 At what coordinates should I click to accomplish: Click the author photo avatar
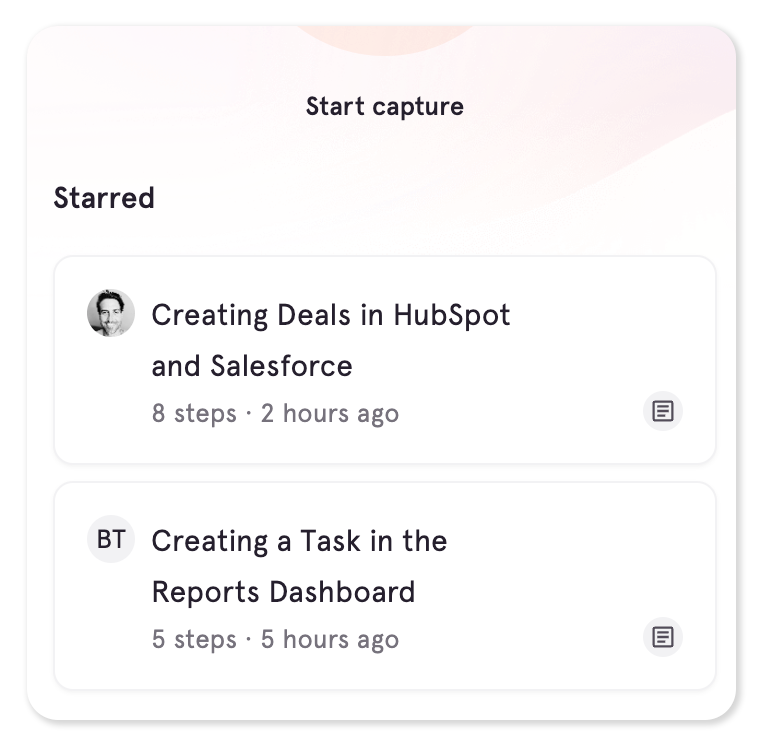(110, 314)
